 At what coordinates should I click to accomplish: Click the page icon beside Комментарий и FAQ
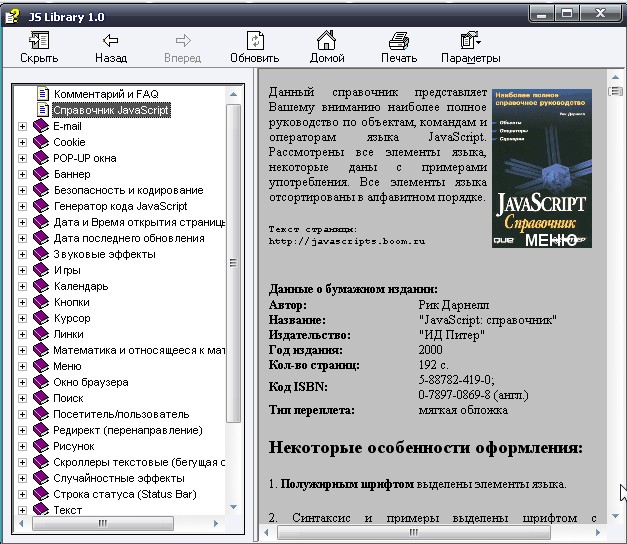(43, 94)
